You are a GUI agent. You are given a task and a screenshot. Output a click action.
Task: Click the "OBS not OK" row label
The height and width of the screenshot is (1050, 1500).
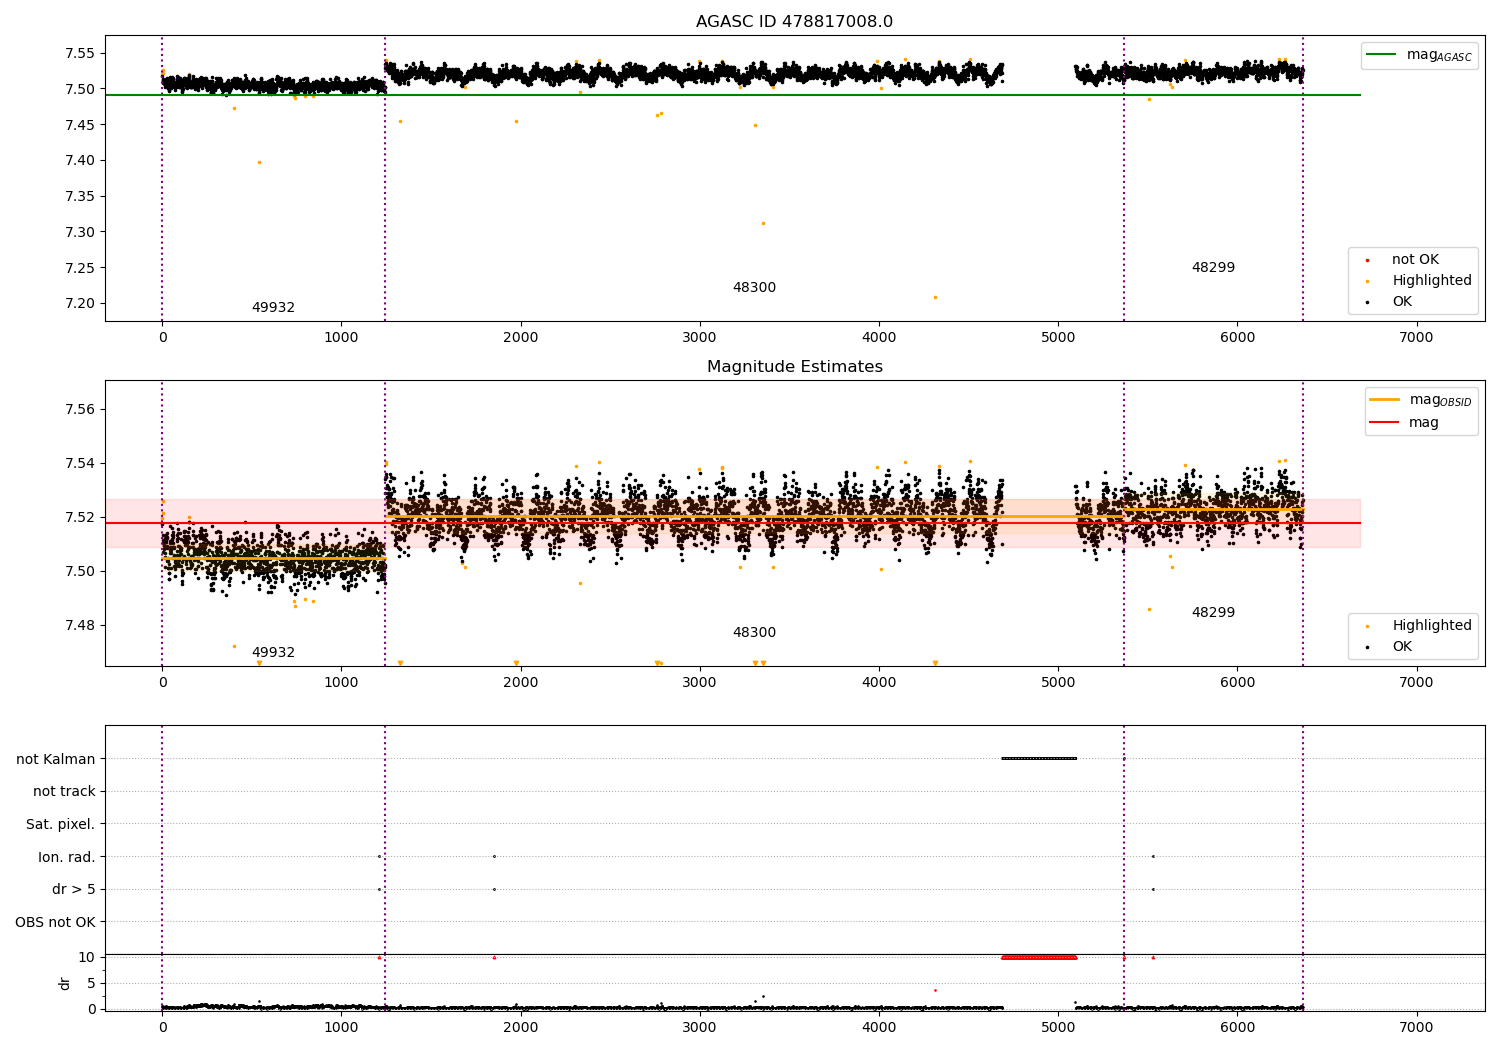pyautogui.click(x=55, y=922)
